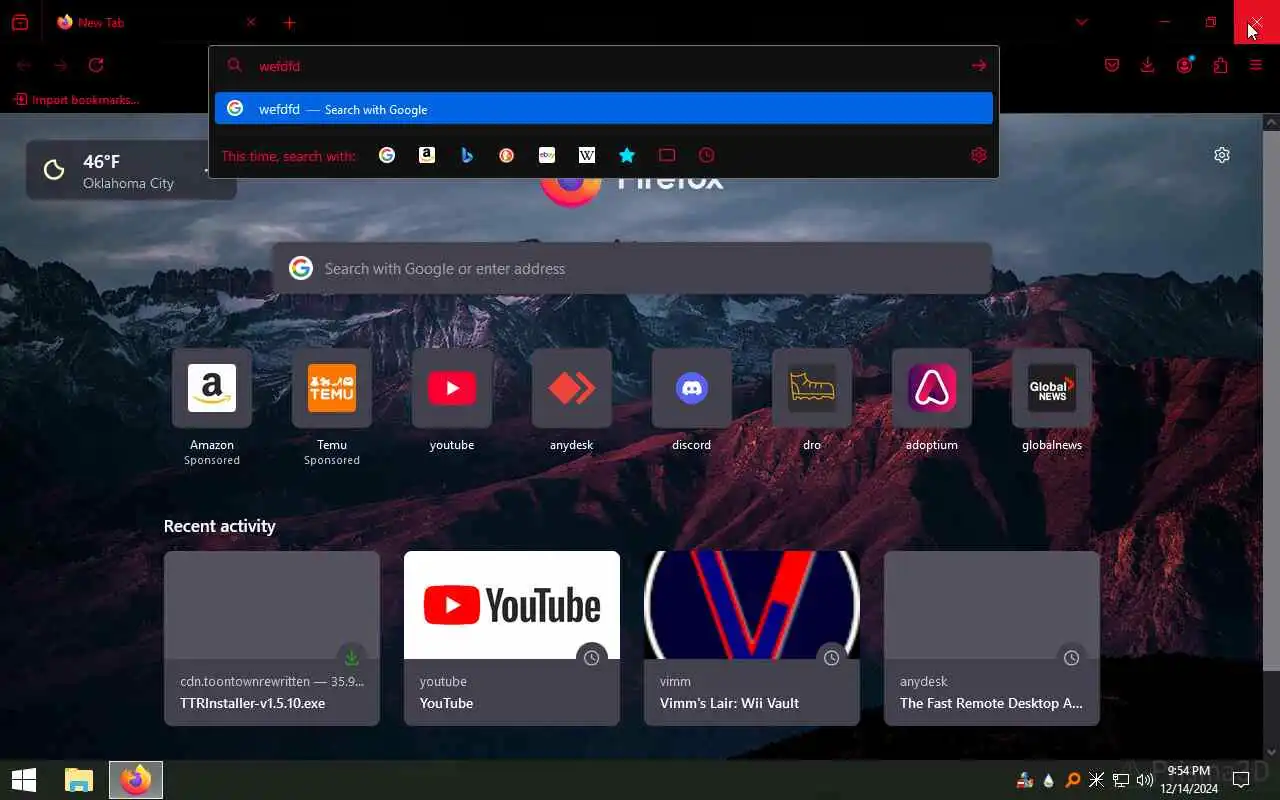Image resolution: width=1280 pixels, height=800 pixels.
Task: Search this time with Bing icon
Action: pos(467,155)
